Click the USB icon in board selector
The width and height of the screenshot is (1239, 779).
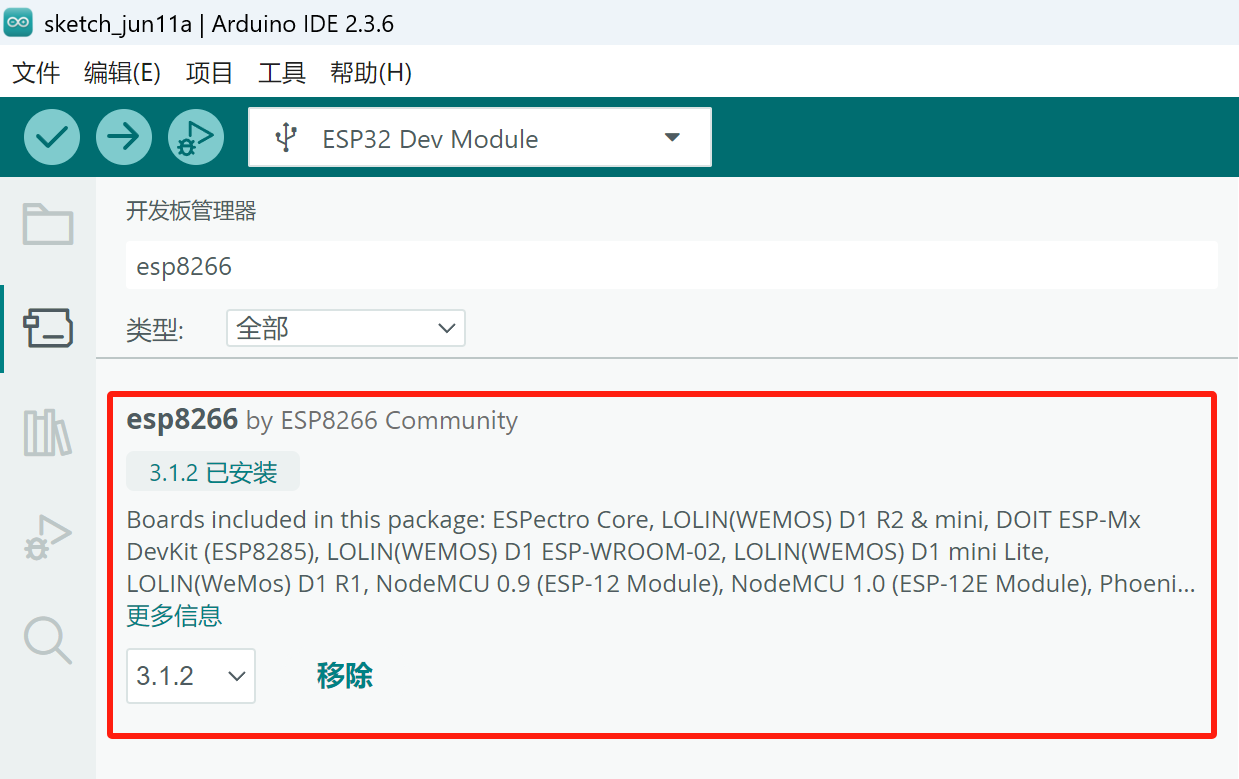pos(286,137)
